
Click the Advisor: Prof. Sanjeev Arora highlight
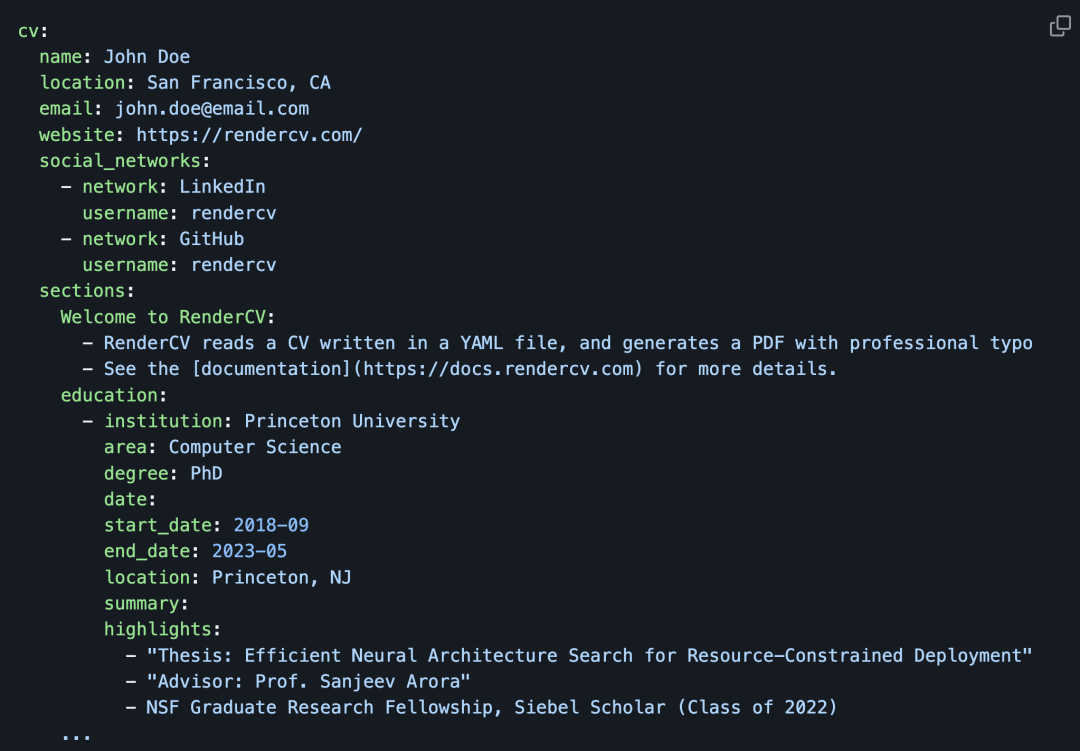pyautogui.click(x=308, y=681)
